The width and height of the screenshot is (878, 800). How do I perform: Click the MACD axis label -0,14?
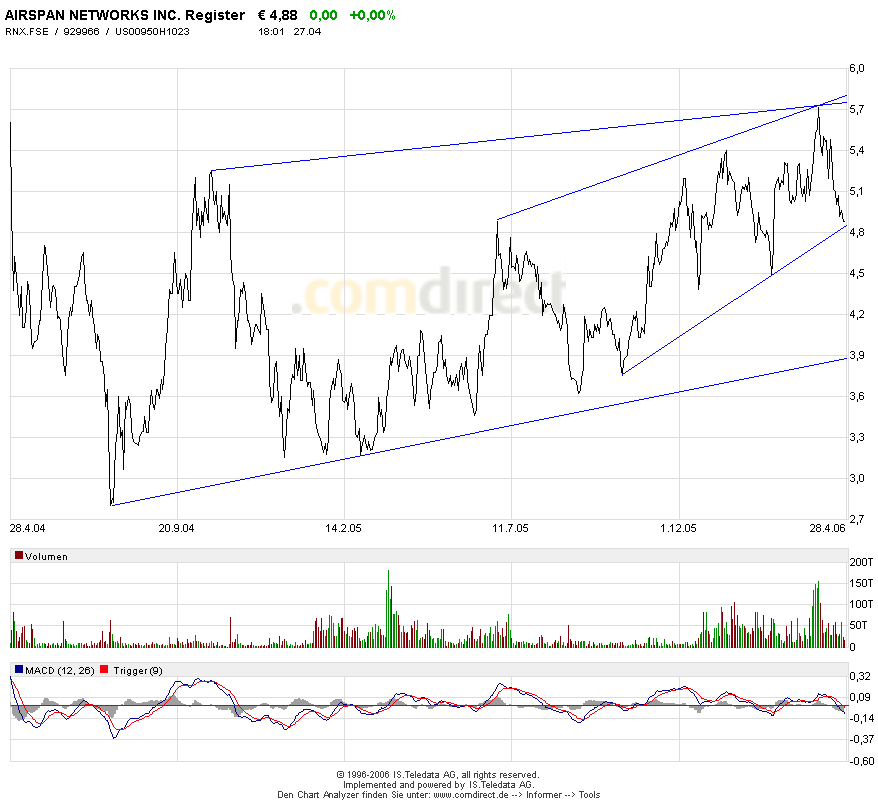tap(861, 719)
